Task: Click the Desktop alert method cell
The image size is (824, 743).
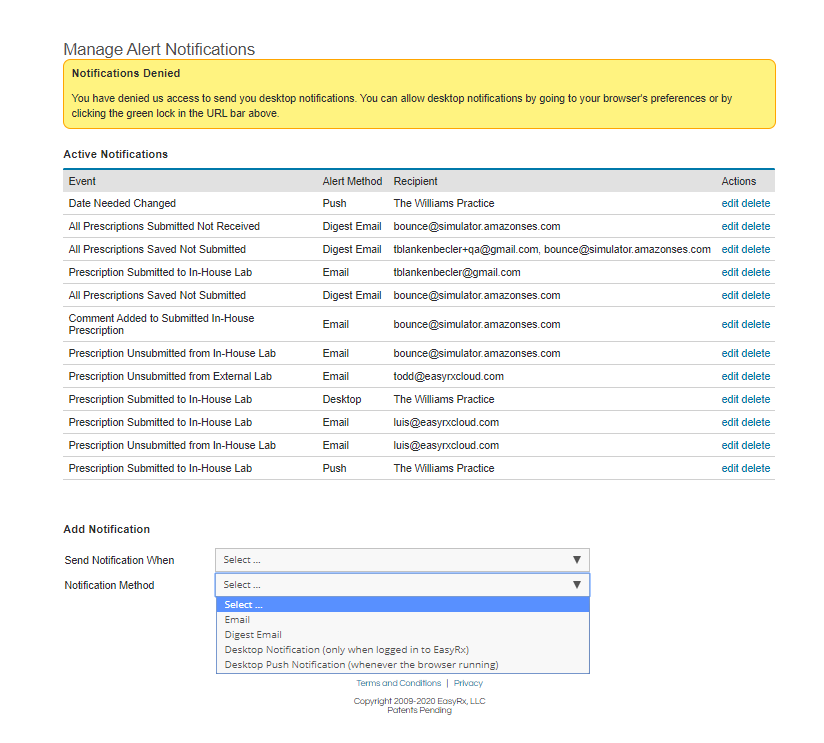Action: pos(342,399)
